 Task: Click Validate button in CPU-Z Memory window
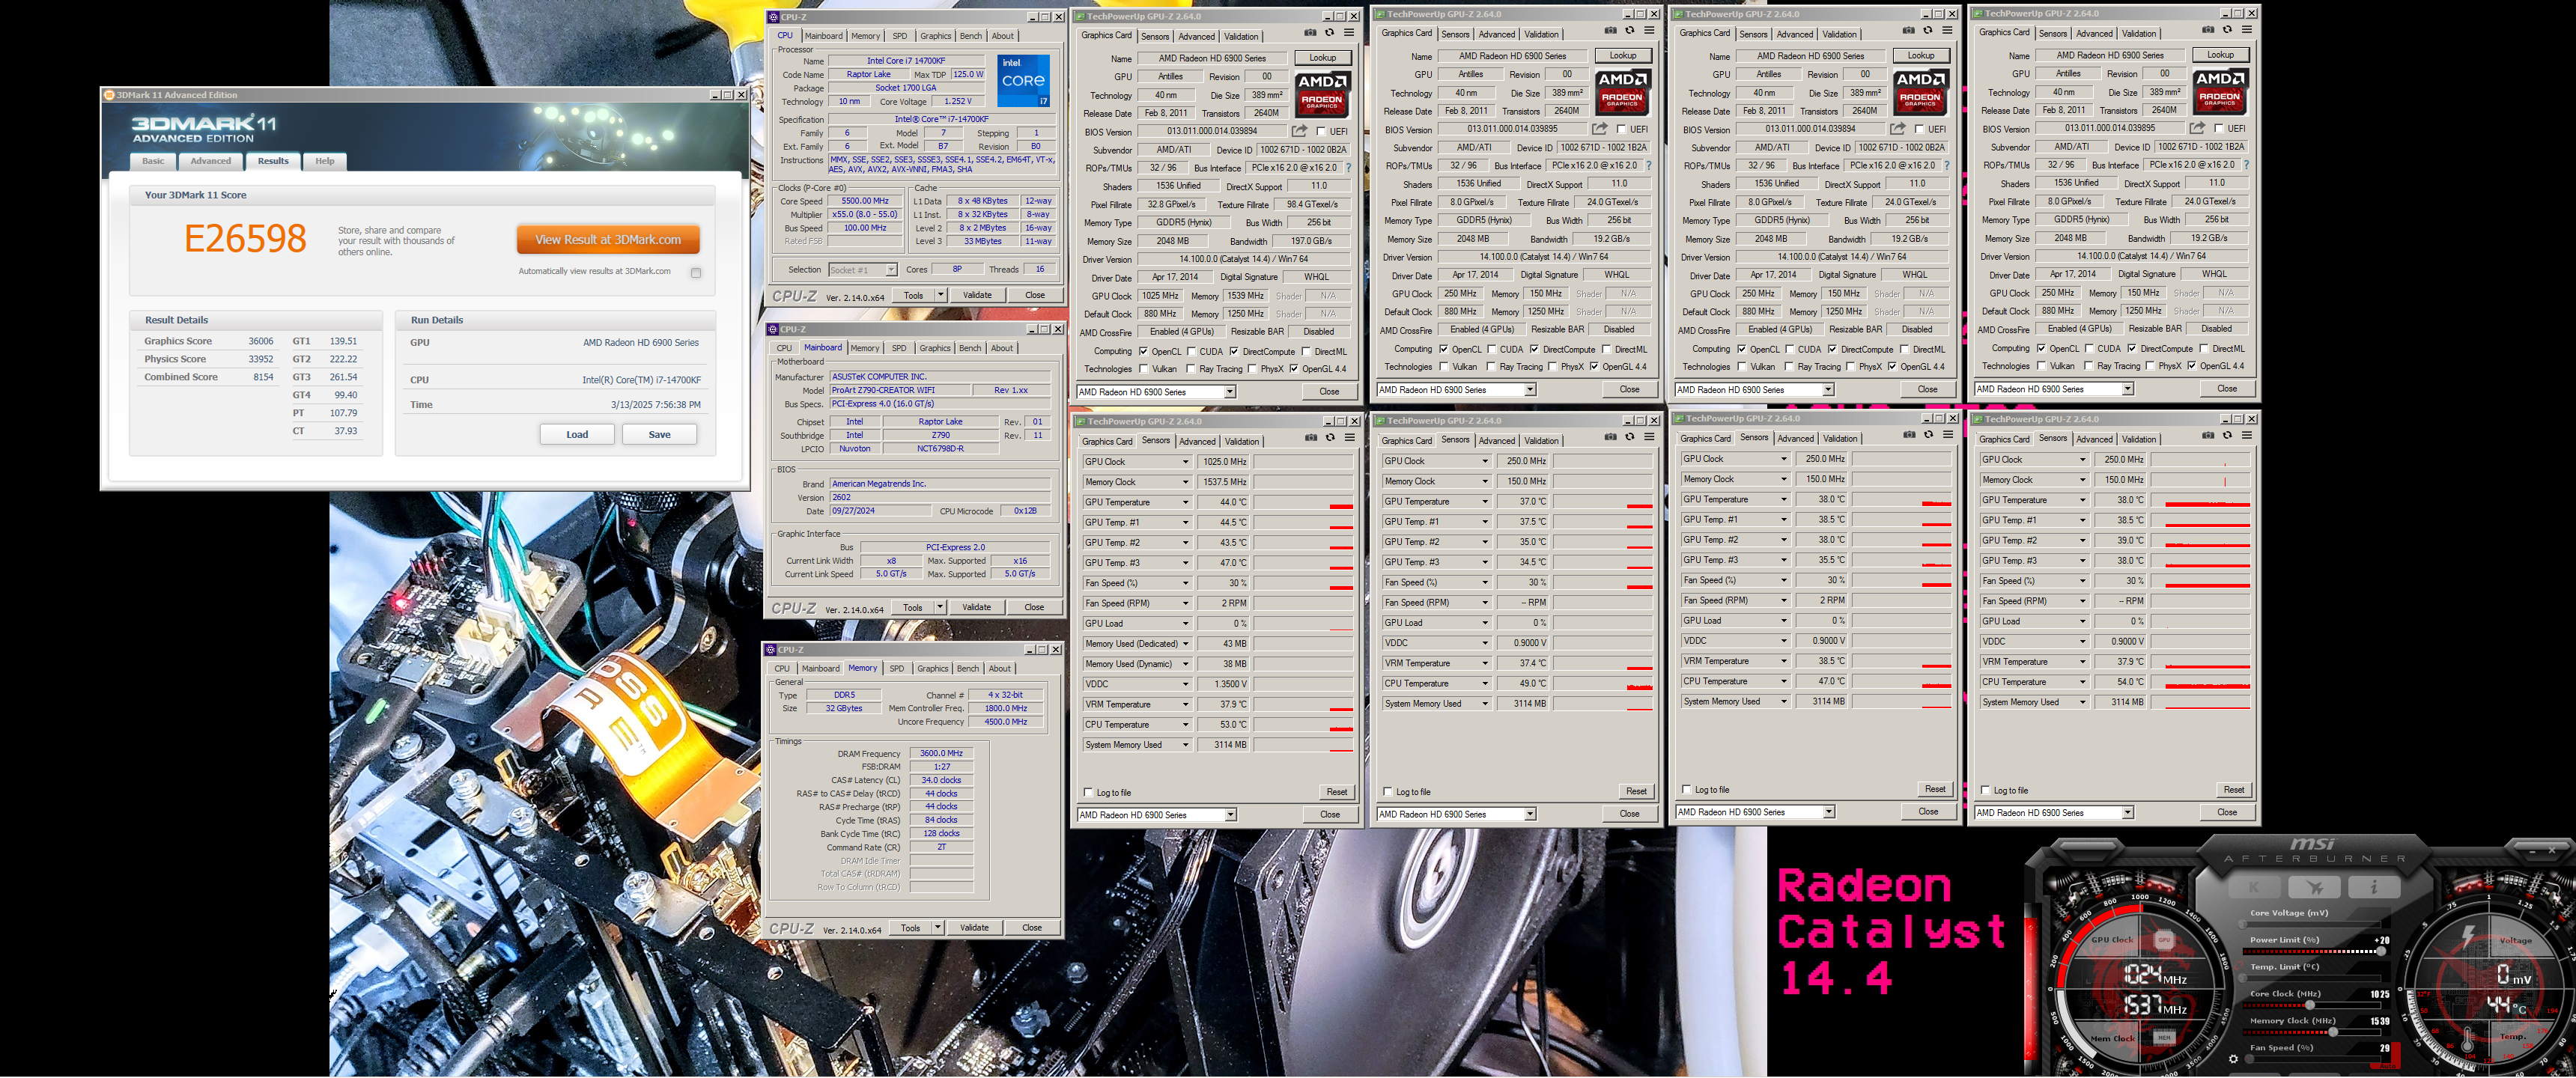974,927
